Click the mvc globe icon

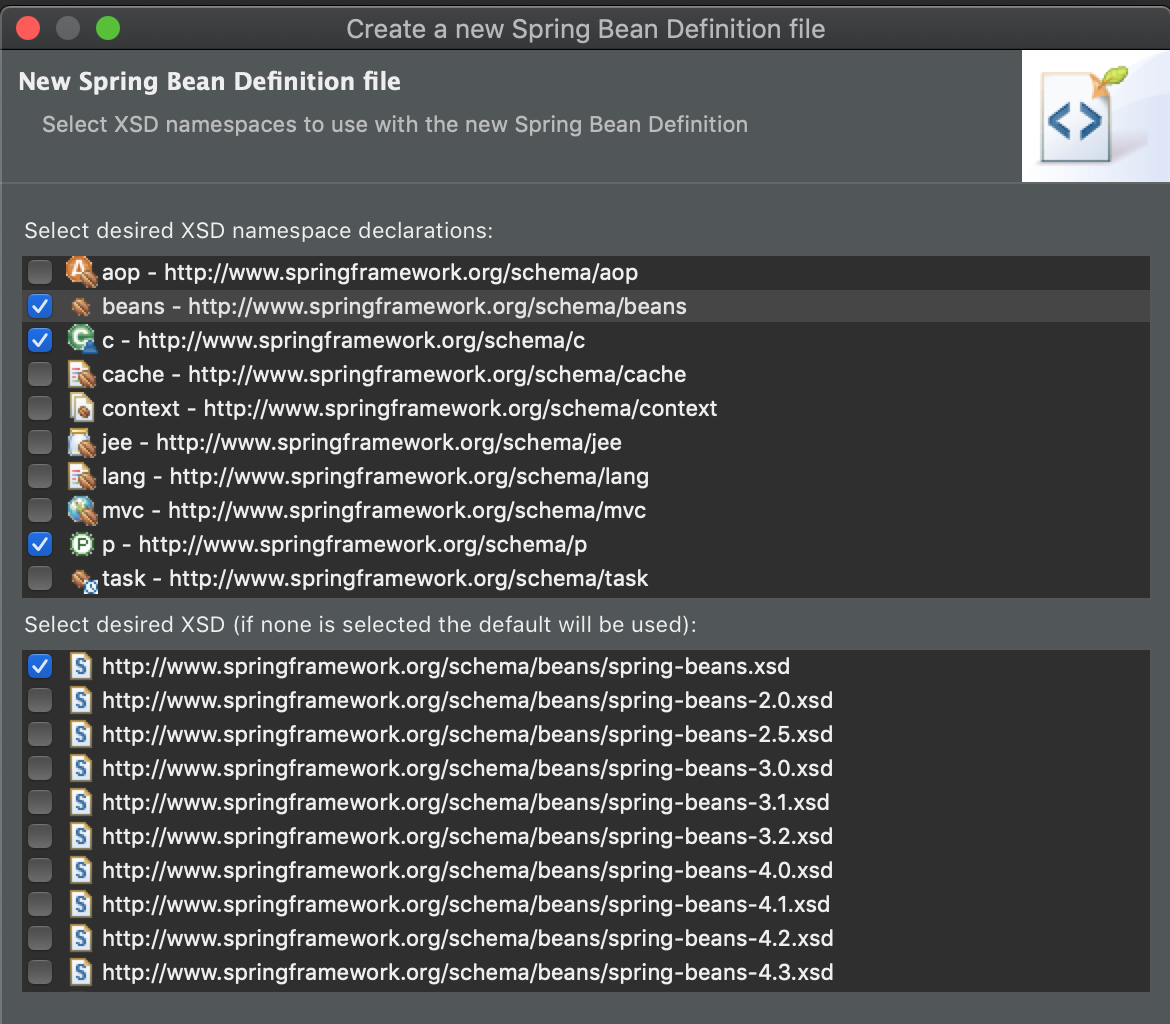click(x=81, y=511)
